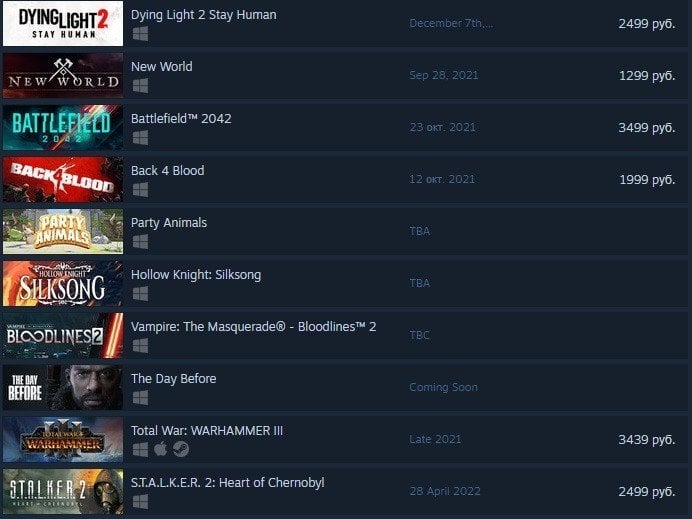Click the Windows icon under Dying Light 2

tap(140, 34)
